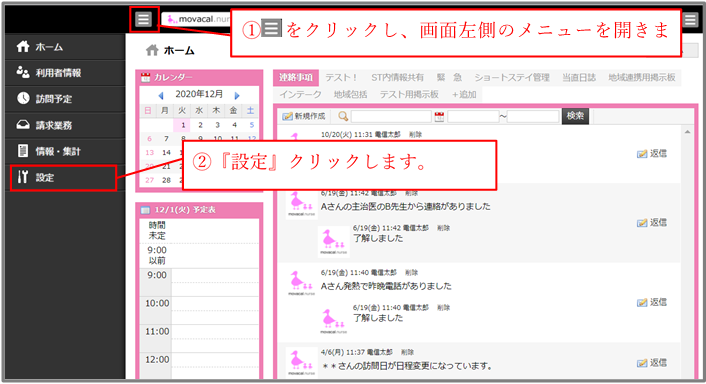Reply to the Aさん発熱 message

[x=652, y=303]
